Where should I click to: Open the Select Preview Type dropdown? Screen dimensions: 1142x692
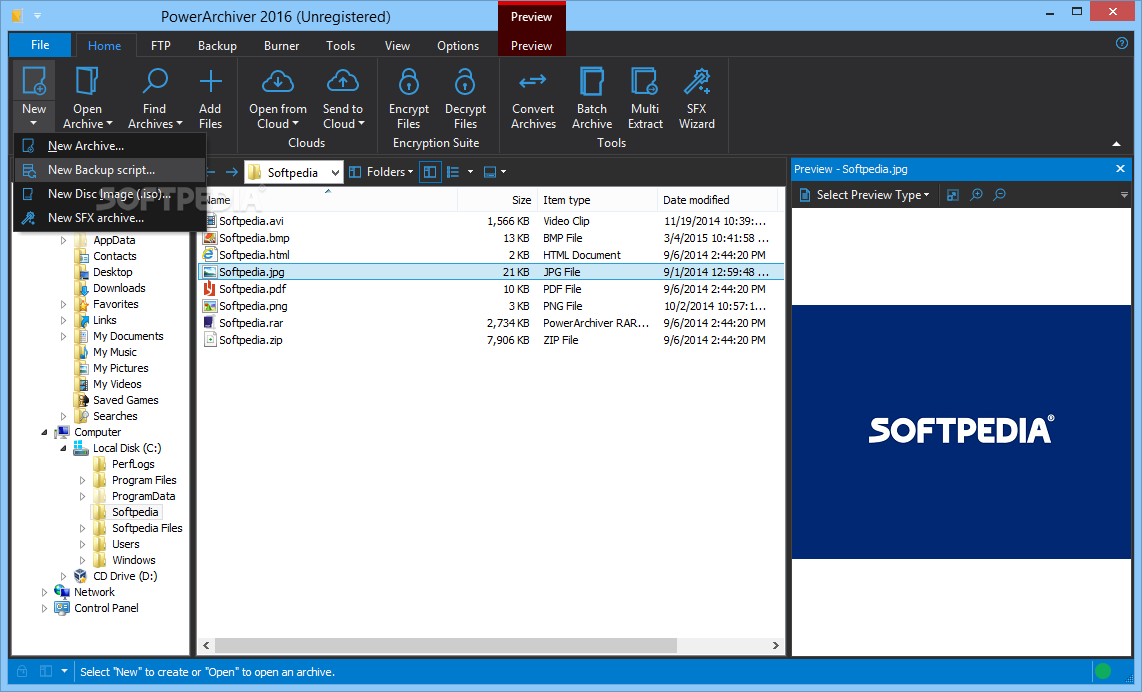point(865,194)
